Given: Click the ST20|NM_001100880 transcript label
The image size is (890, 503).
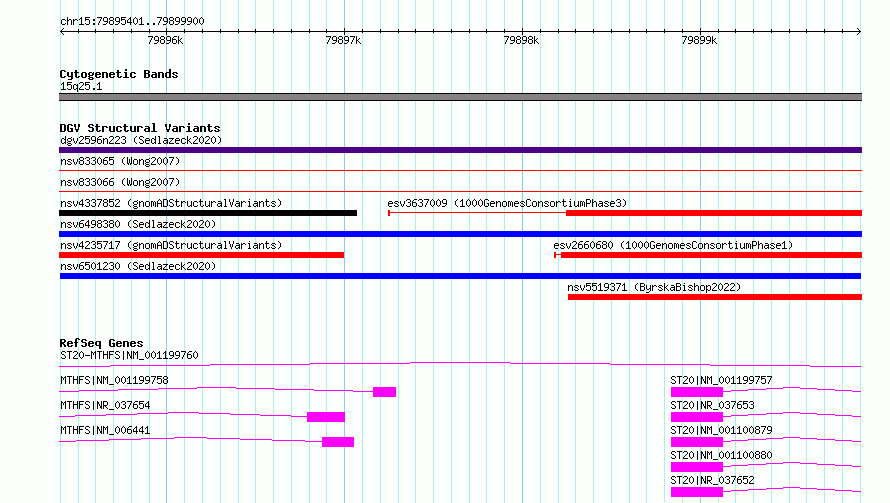Looking at the screenshot, I should [721, 455].
